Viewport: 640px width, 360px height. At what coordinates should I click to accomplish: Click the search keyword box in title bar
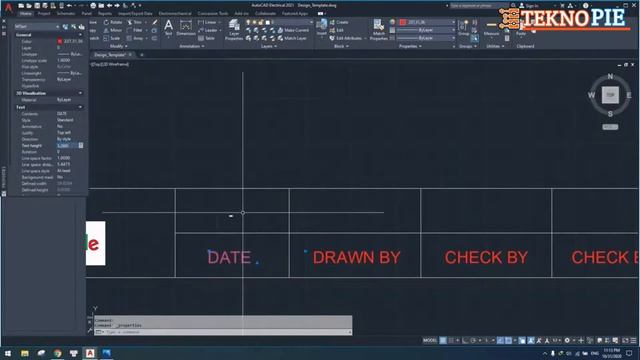point(480,6)
